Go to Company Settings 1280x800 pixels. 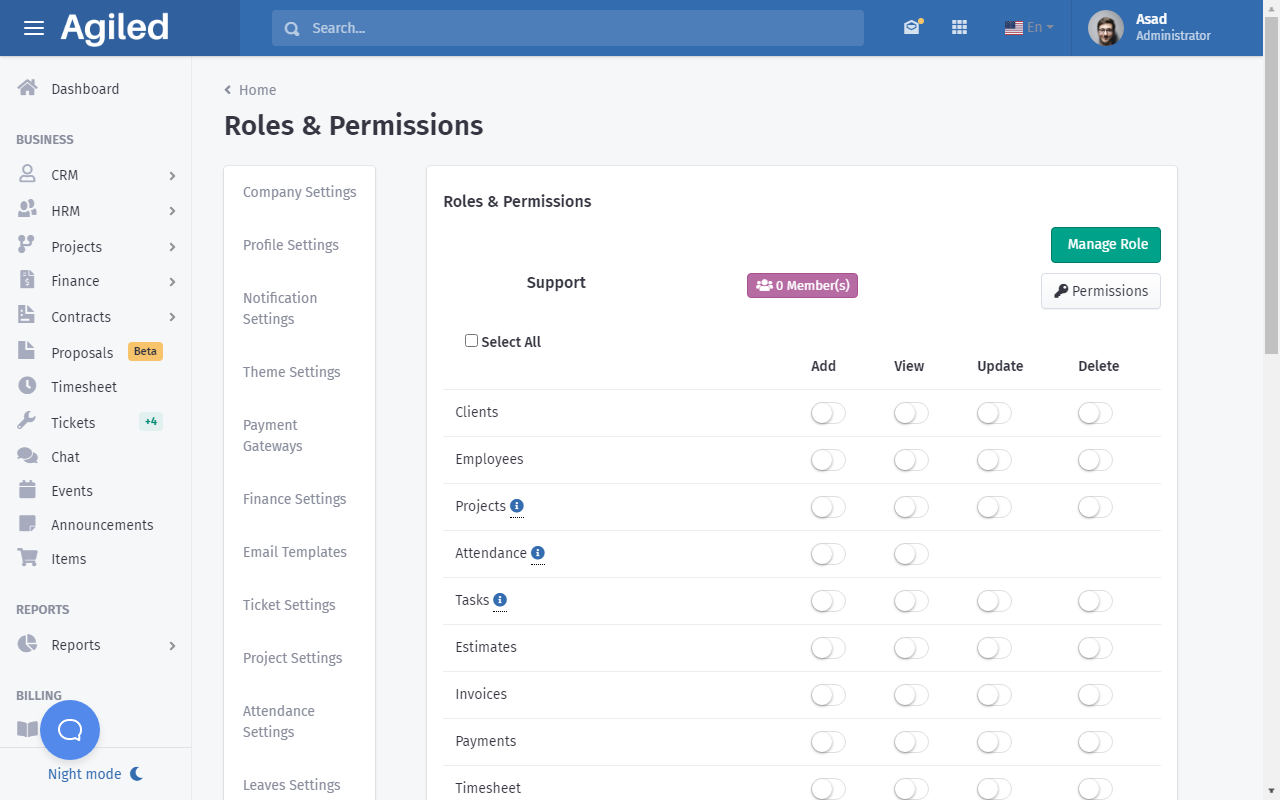click(x=299, y=192)
